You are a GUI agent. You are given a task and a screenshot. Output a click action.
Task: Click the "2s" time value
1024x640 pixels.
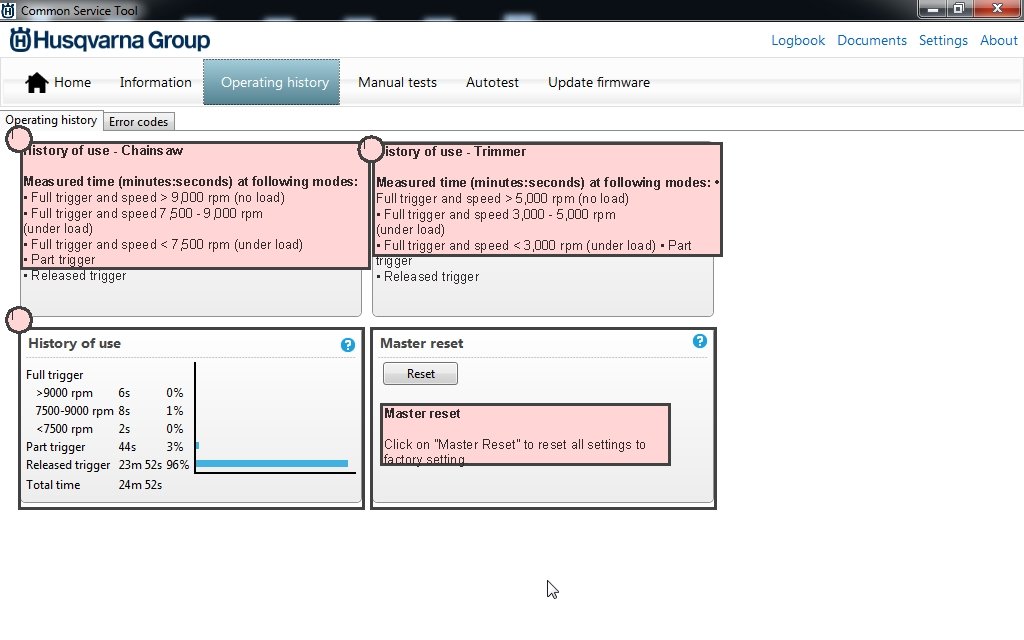124,429
